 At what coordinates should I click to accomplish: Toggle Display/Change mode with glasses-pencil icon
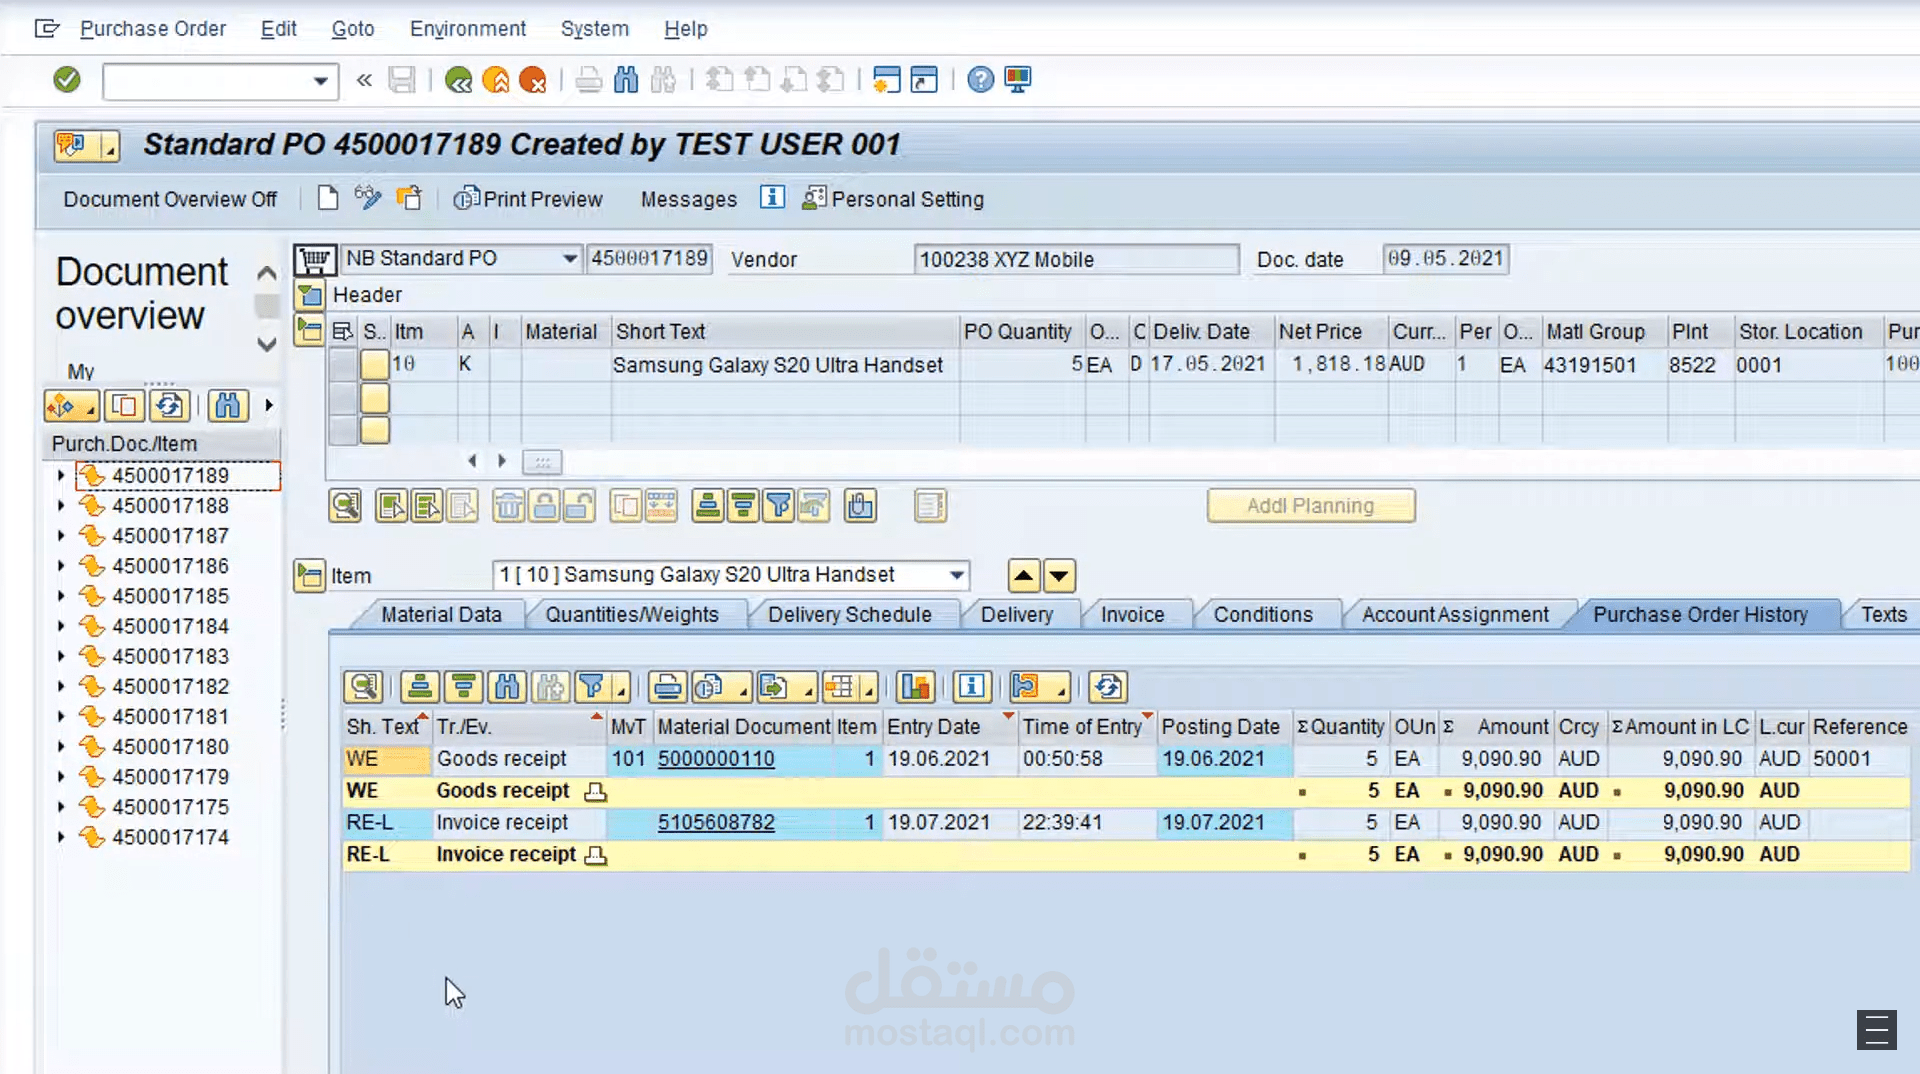click(x=368, y=198)
